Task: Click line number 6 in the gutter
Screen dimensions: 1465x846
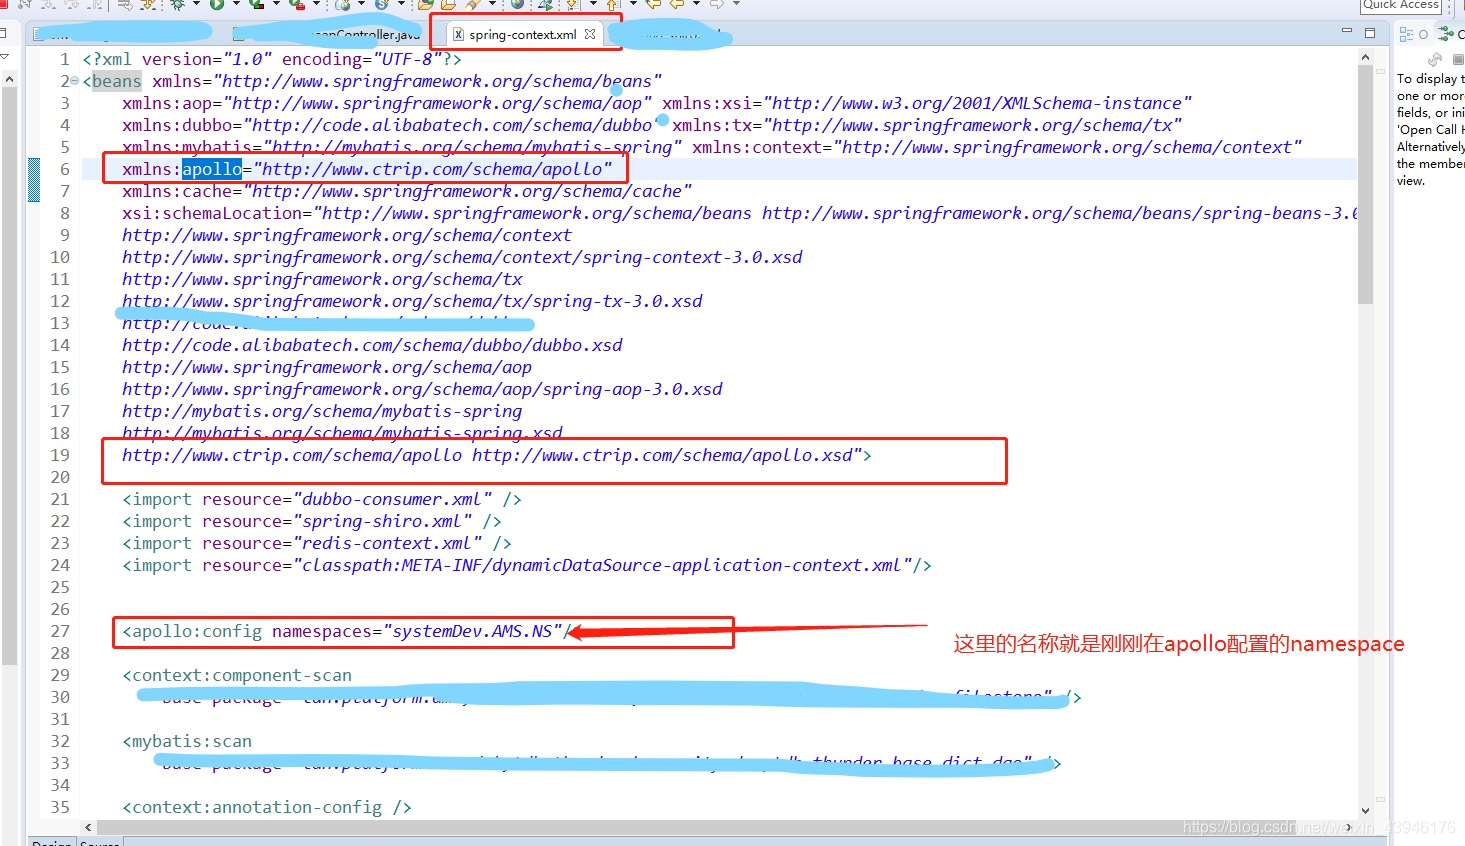Action: pyautogui.click(x=65, y=169)
